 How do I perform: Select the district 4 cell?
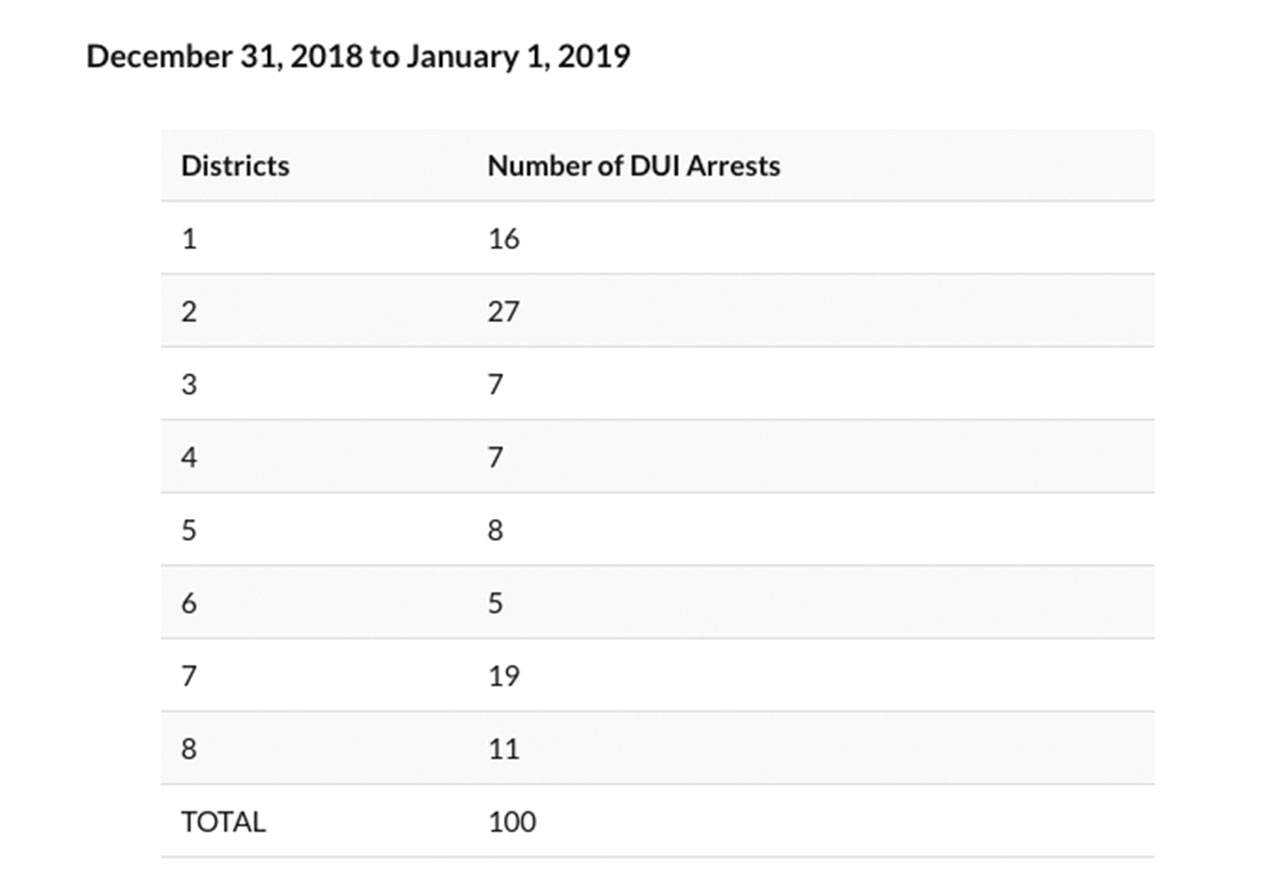[189, 457]
